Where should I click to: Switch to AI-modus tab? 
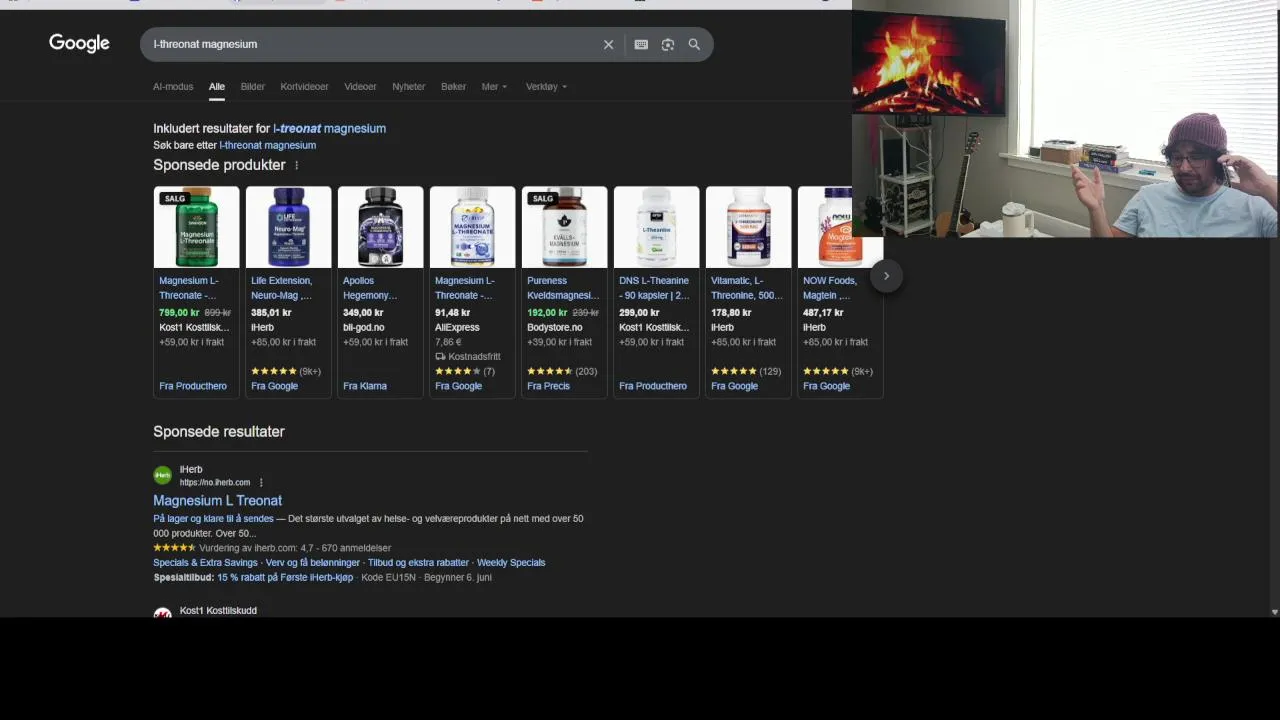coord(173,87)
